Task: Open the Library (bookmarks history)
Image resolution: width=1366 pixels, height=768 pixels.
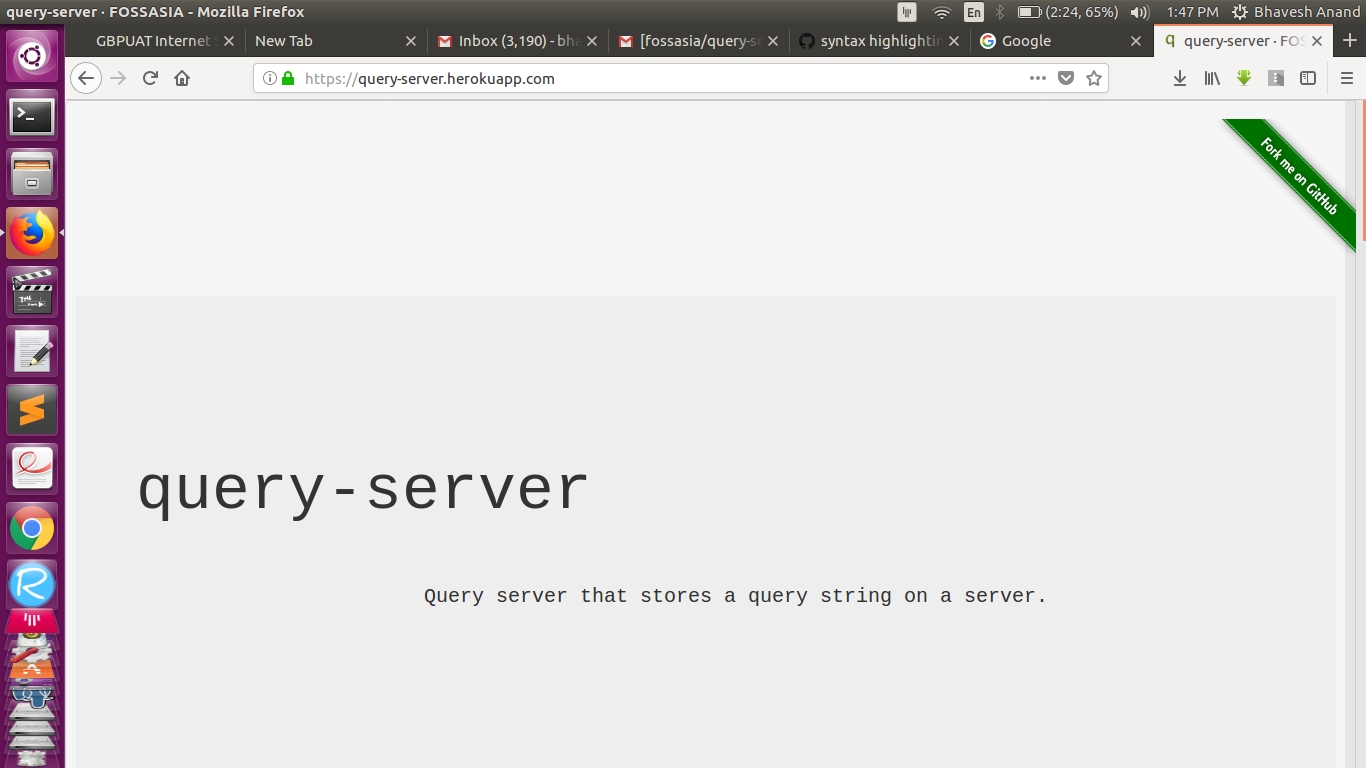Action: point(1212,78)
